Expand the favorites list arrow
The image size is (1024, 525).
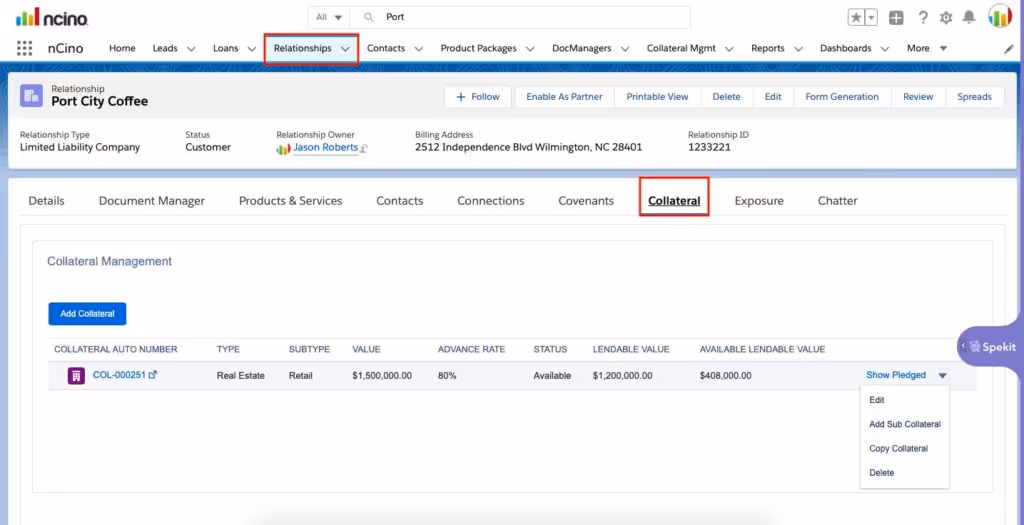click(871, 18)
